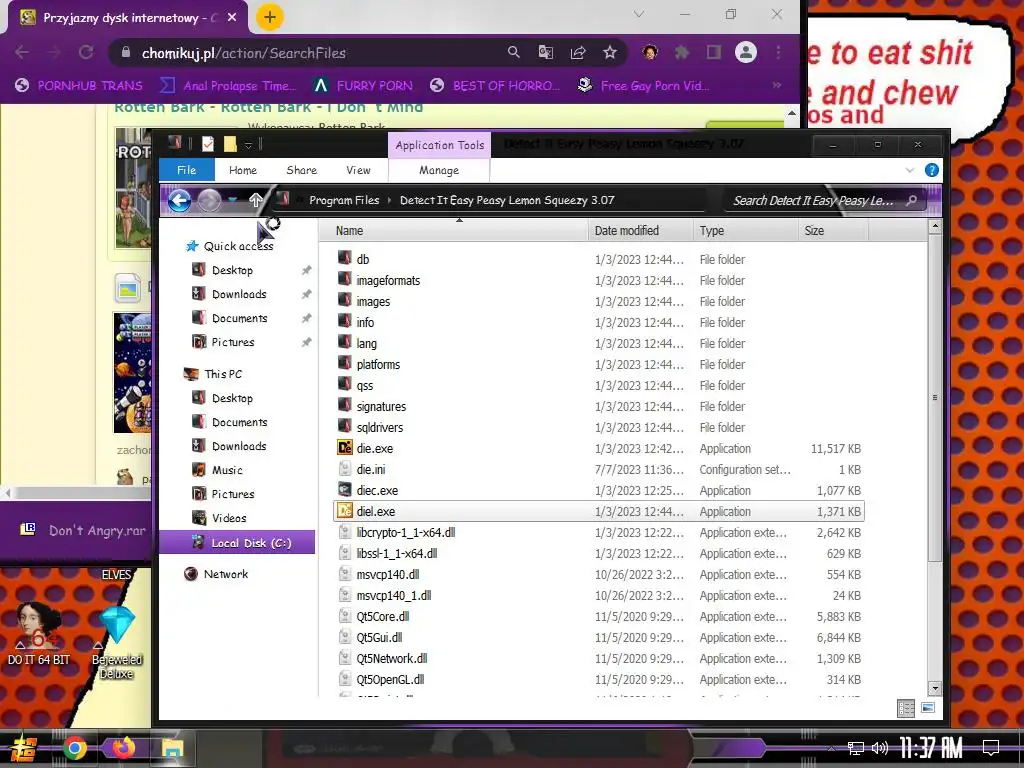
Task: Open Chrome extensions puzzle icon
Action: coord(682,52)
